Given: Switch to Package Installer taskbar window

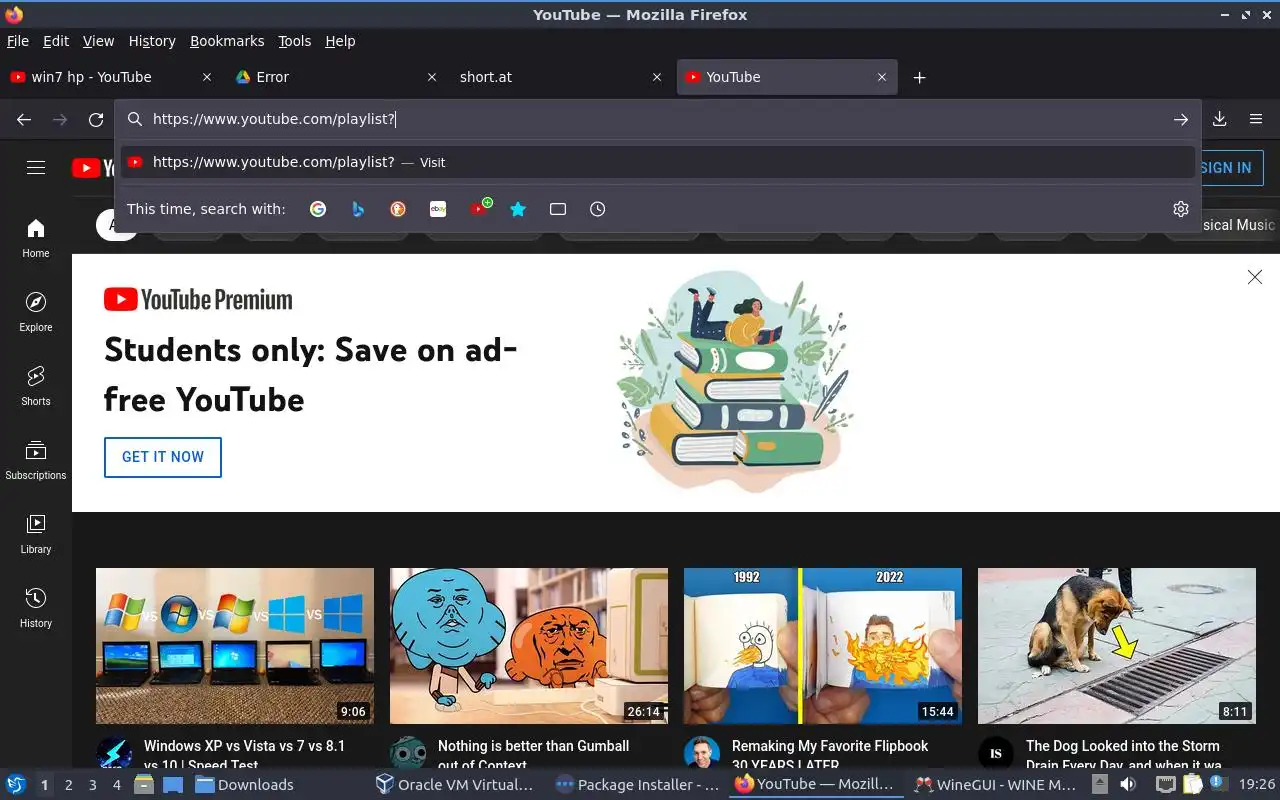Looking at the screenshot, I should point(637,785).
